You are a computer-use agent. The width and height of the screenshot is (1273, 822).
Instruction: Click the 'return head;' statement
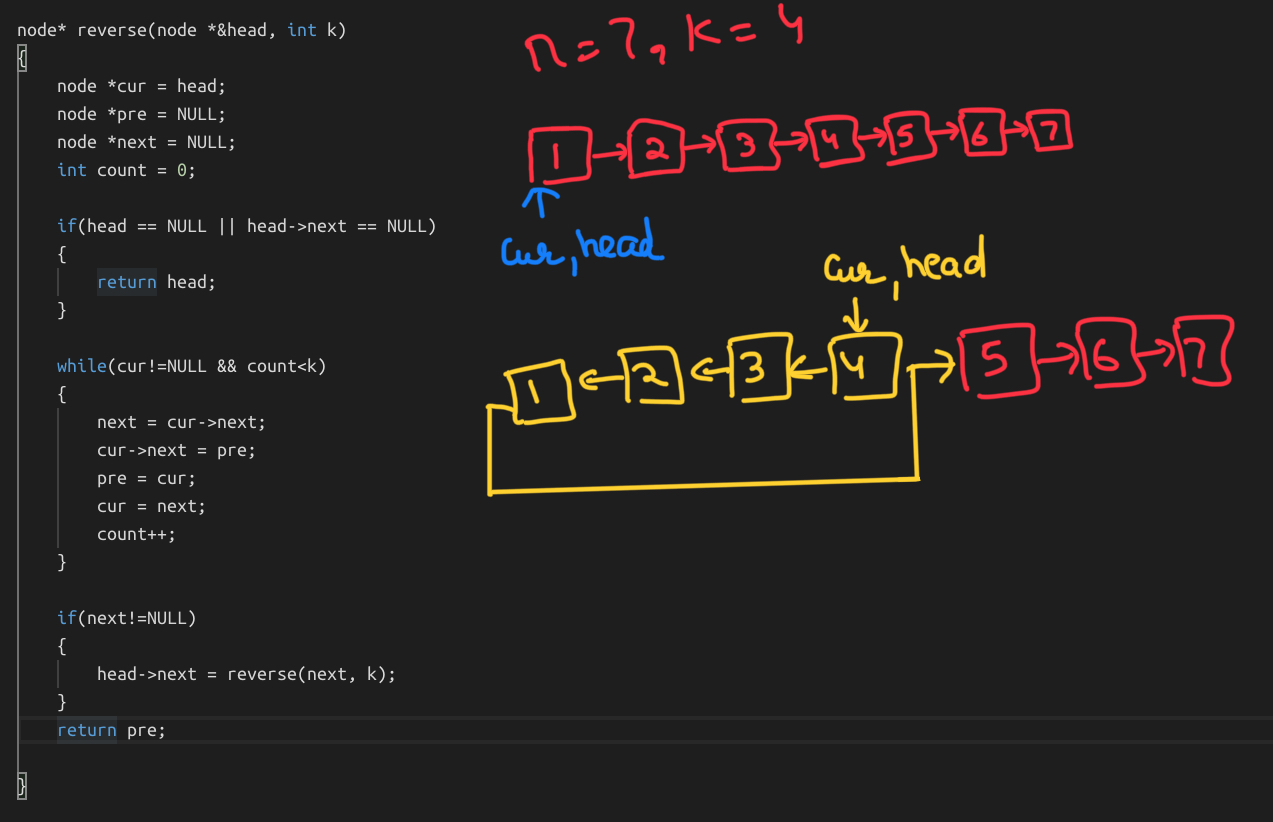point(156,282)
